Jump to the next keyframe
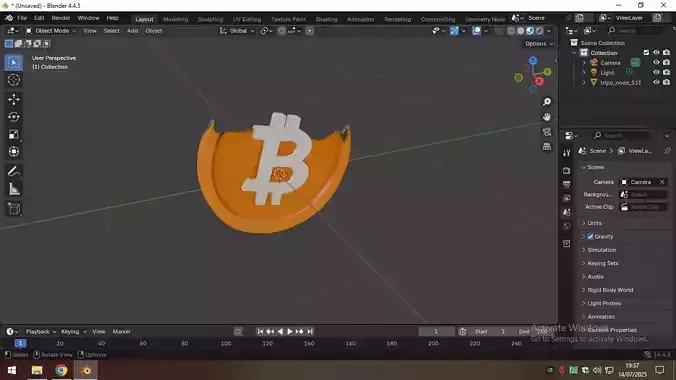676x380 pixels. (300, 332)
